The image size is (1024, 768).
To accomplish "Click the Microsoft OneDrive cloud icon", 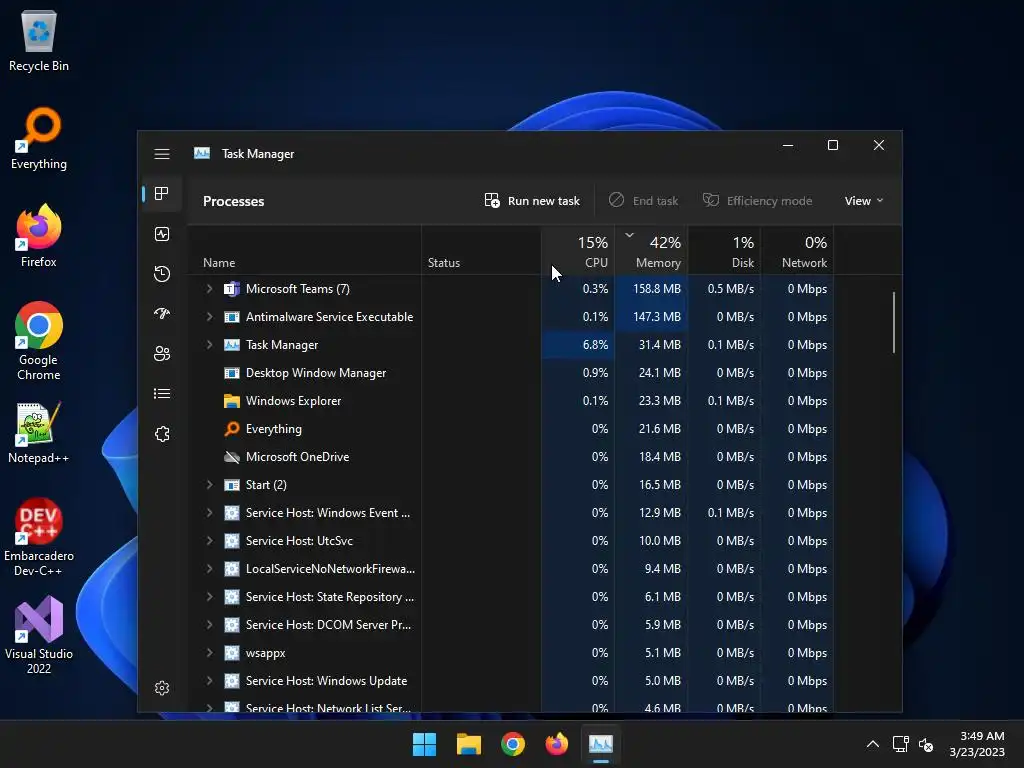I will pos(232,456).
